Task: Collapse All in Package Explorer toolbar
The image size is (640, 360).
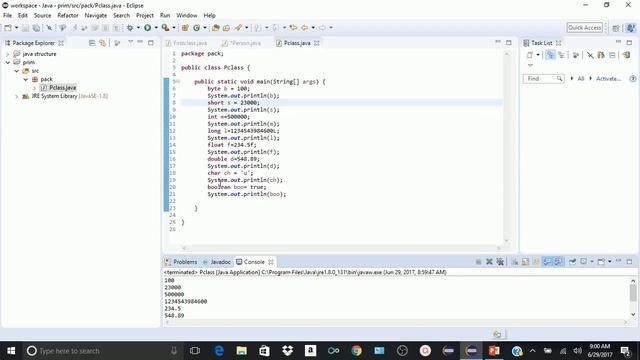Action: 92,43
